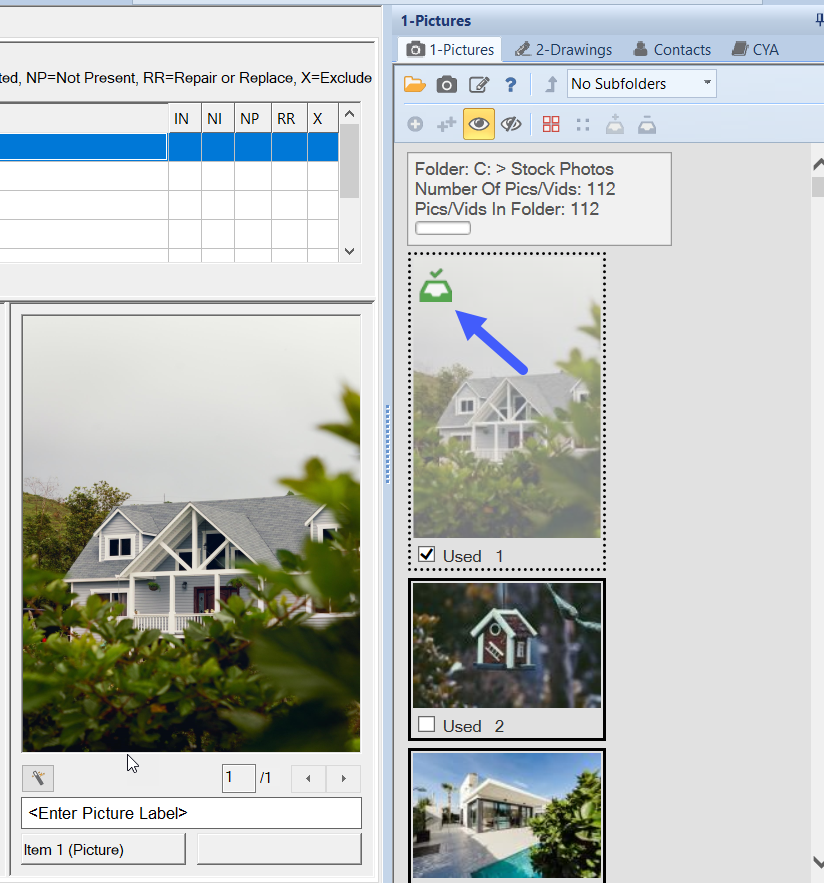Click the camera capture icon
The width and height of the screenshot is (824, 883).
[x=447, y=85]
